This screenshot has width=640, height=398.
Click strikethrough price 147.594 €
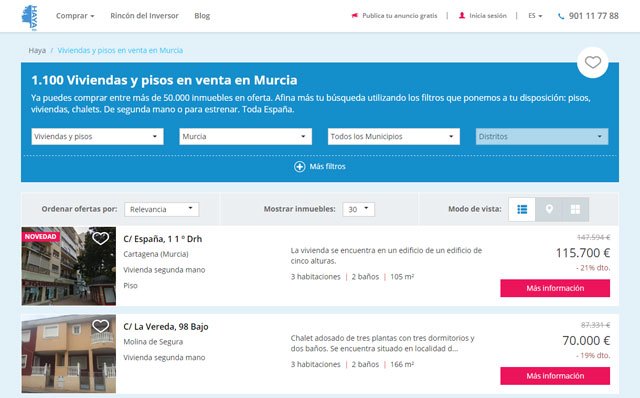pos(593,238)
